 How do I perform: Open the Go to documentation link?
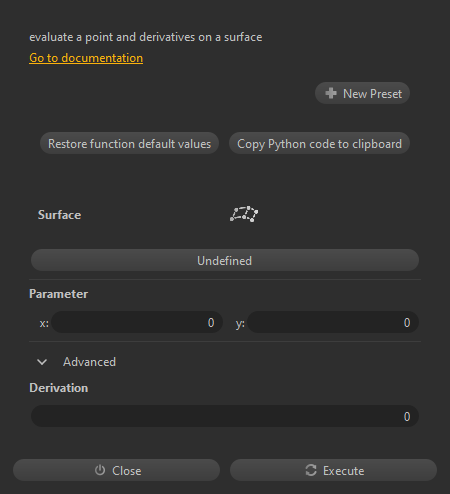tap(86, 58)
